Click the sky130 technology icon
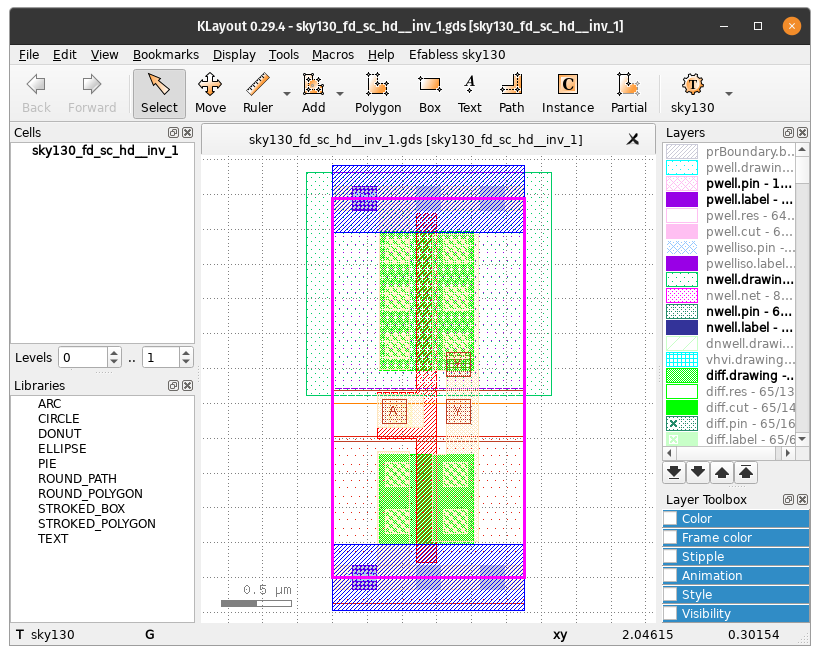This screenshot has height=655, width=820. [692, 94]
